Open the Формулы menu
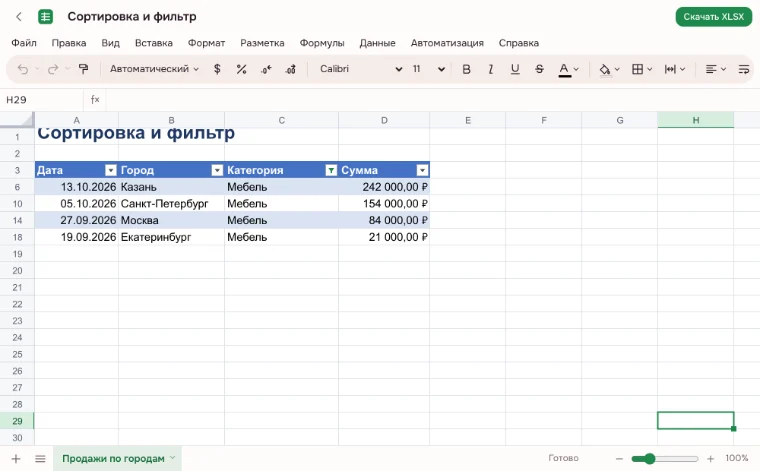Viewport: 760px width, 471px height. (322, 43)
